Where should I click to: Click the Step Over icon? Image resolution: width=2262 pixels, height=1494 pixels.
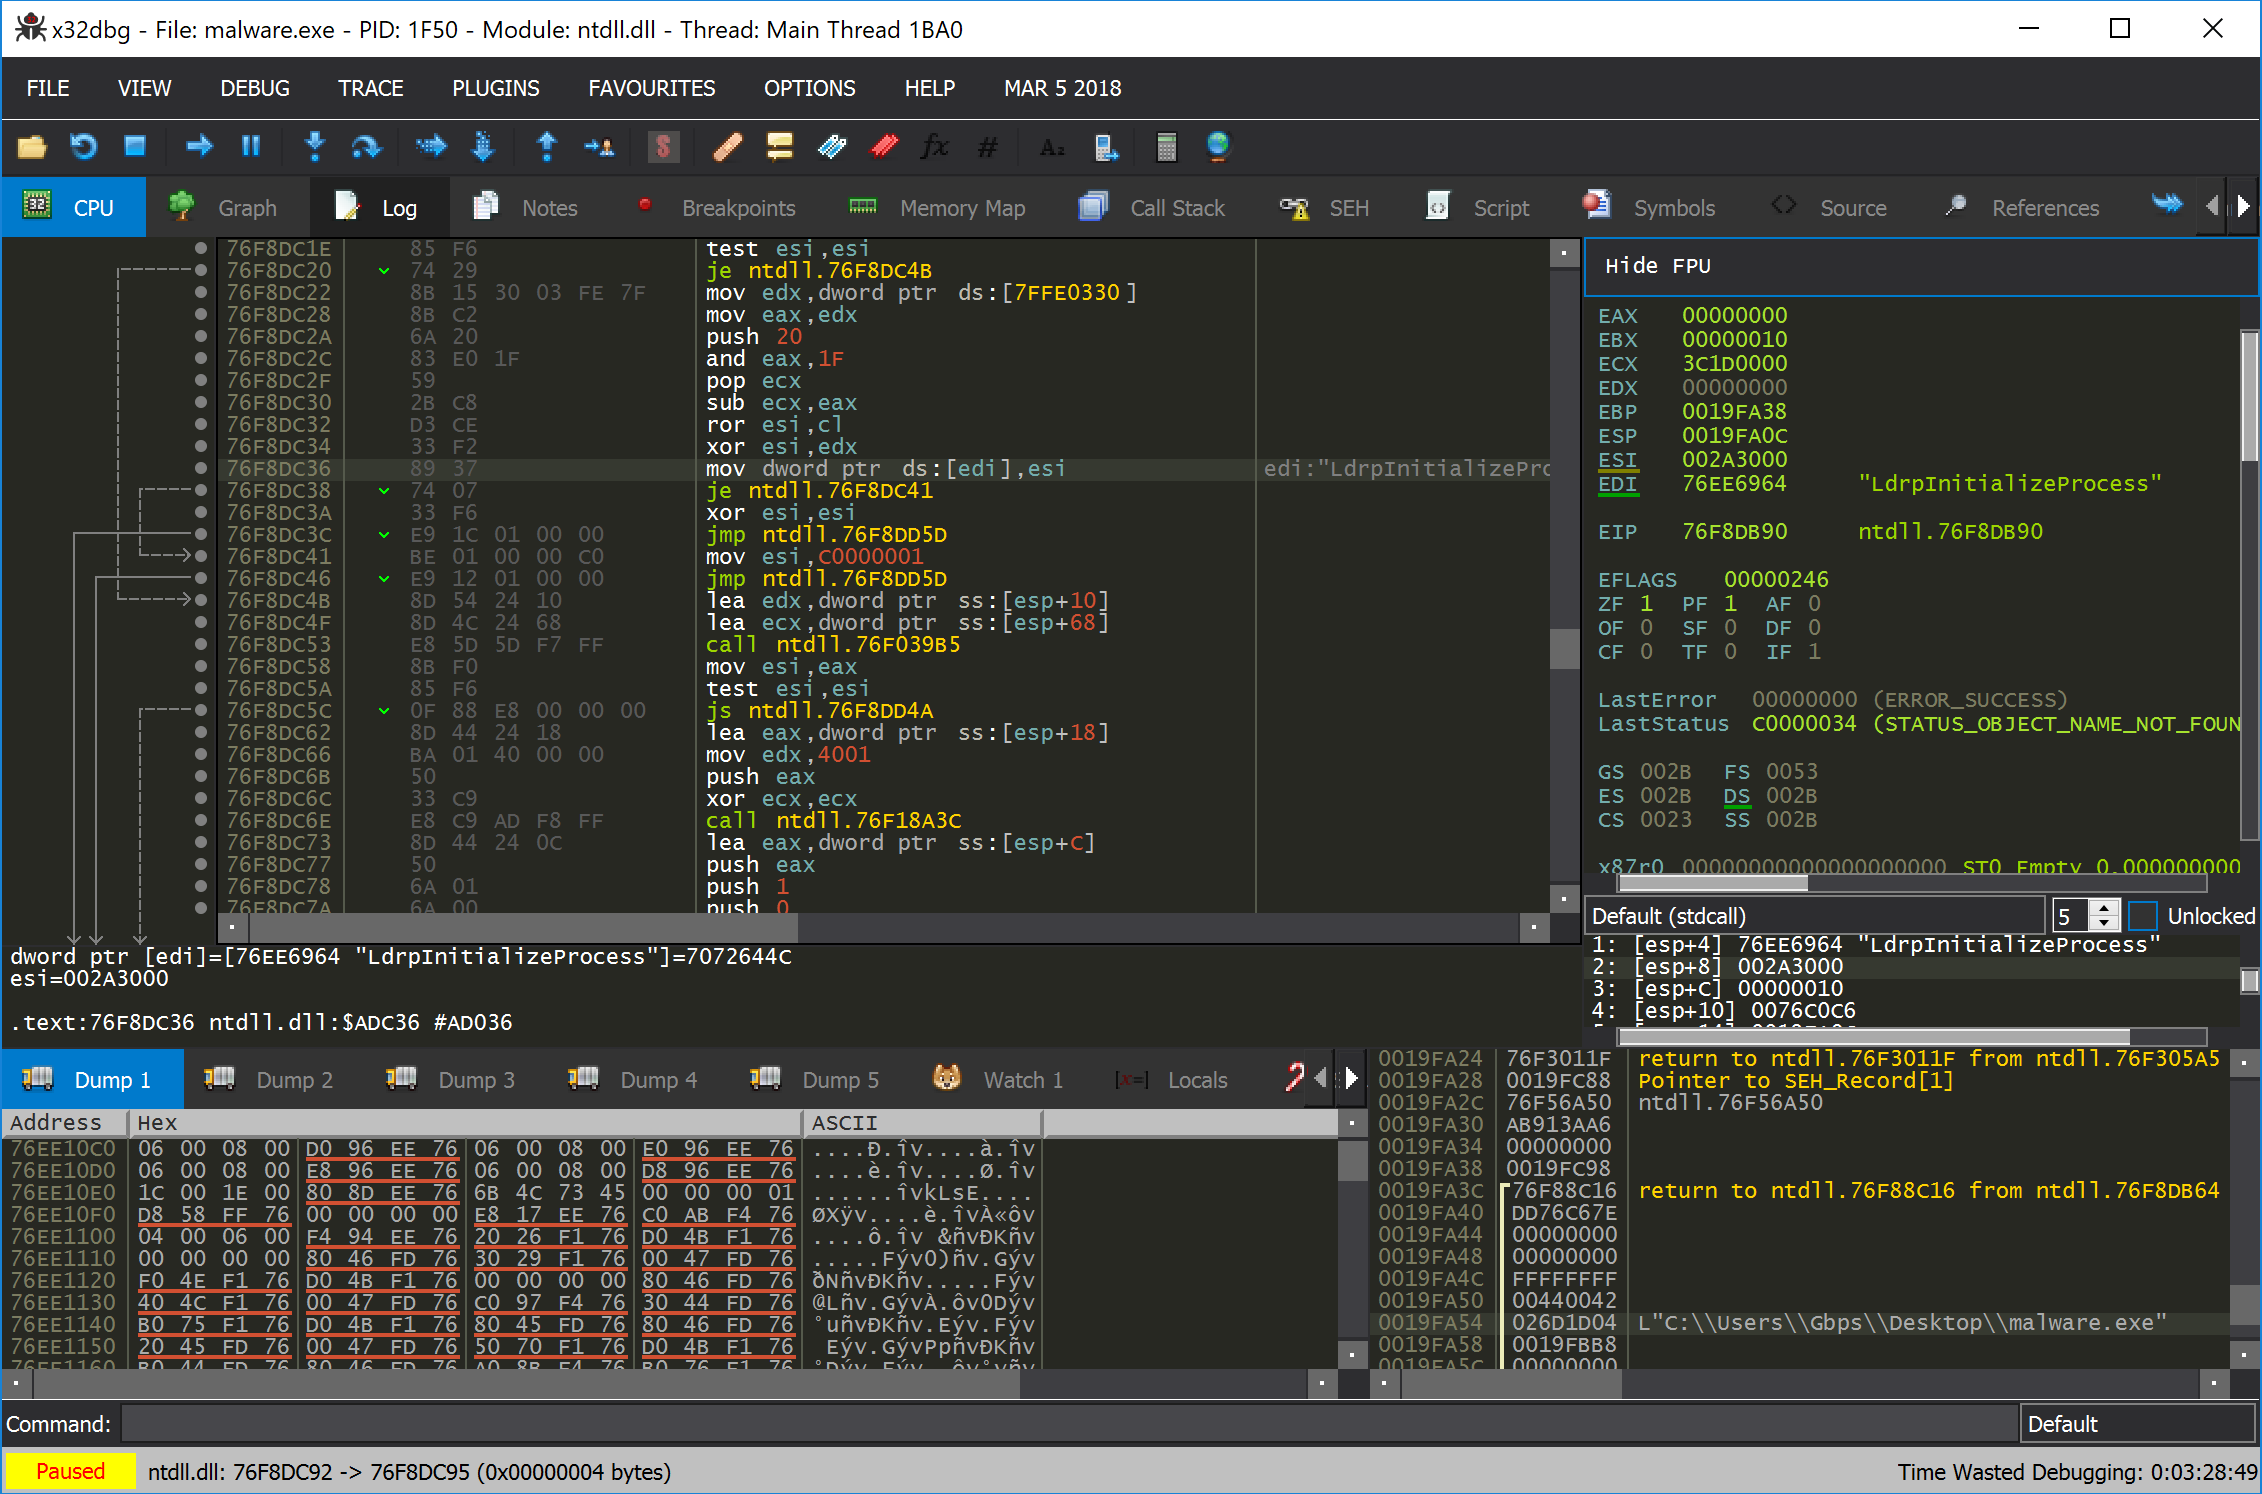click(366, 148)
